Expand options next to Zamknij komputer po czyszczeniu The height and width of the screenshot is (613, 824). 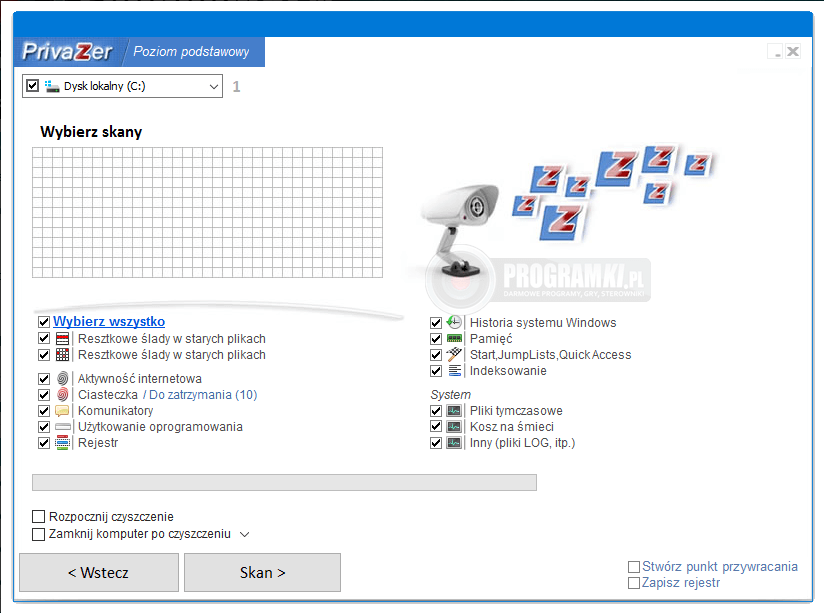click(244, 535)
